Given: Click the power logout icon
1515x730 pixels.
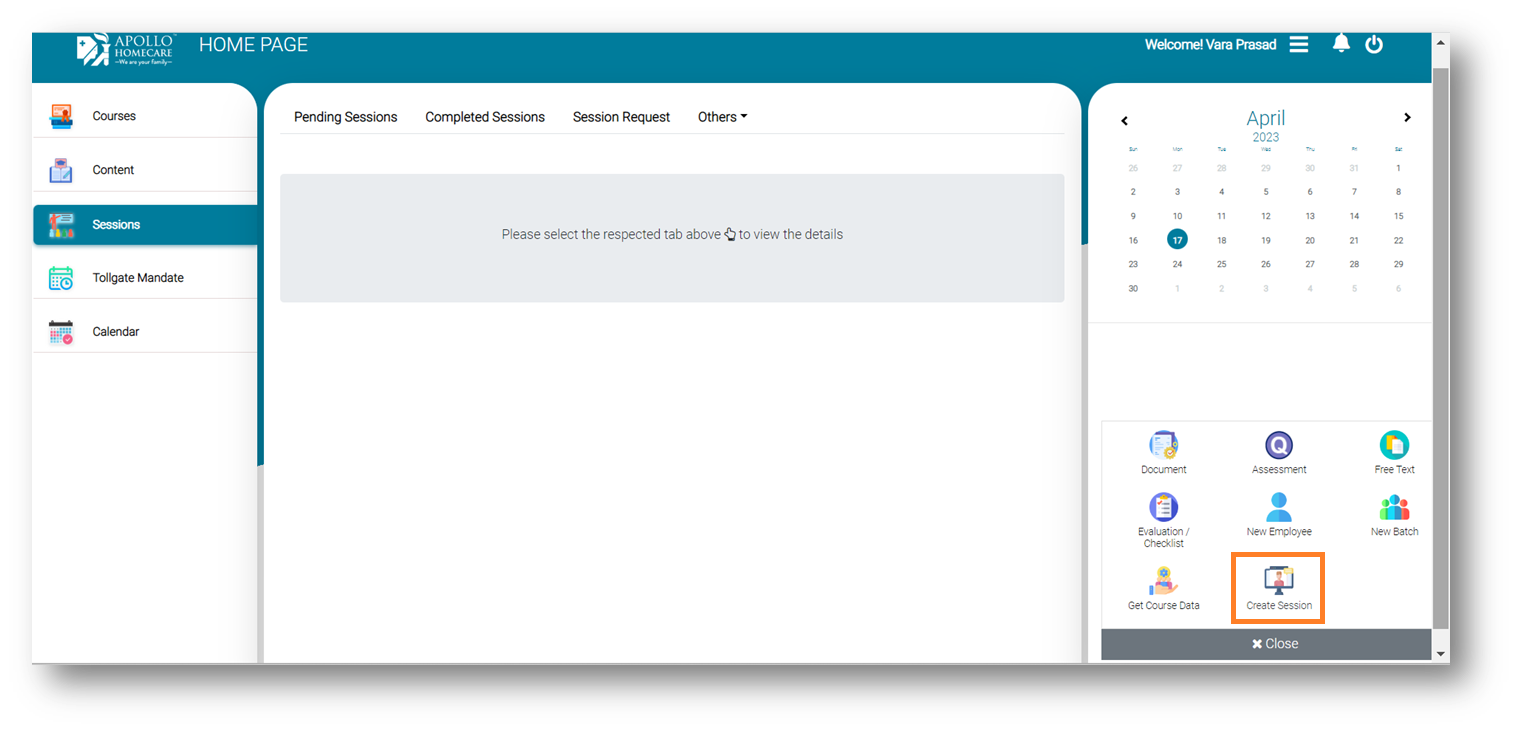Looking at the screenshot, I should pos(1374,44).
